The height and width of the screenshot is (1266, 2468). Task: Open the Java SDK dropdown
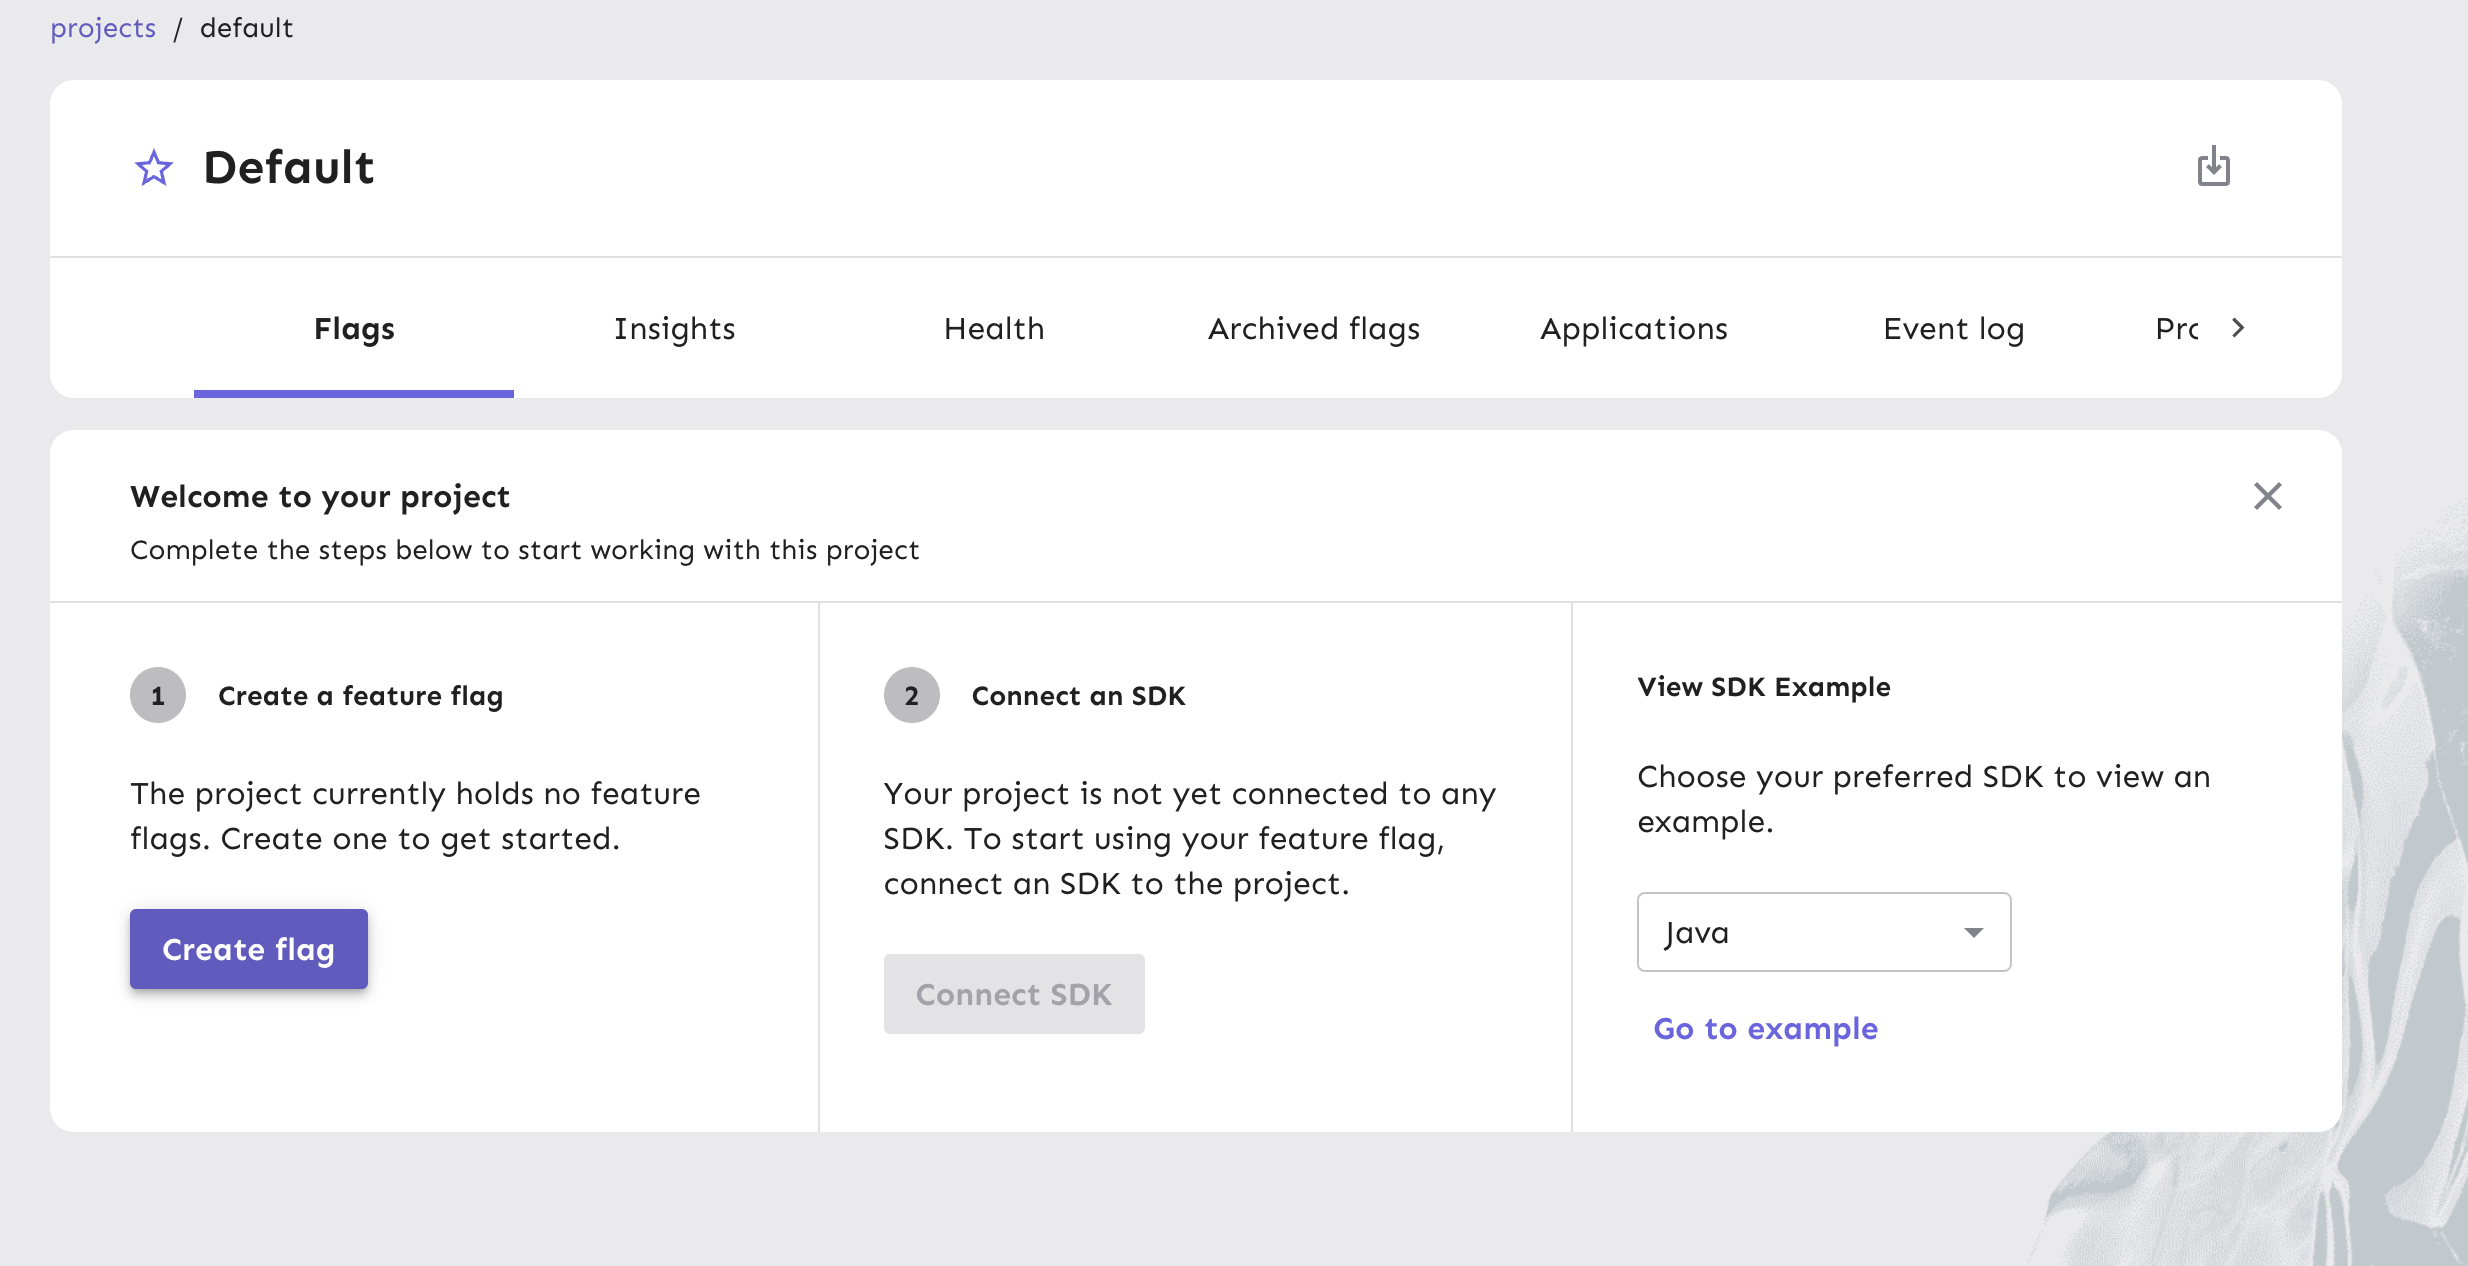click(1822, 932)
